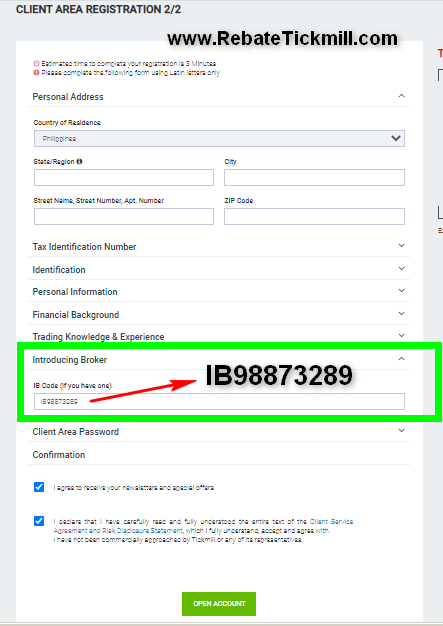Screen dimensions: 443x626
Task: Collapse the Personal Address section chevron
Action: tap(401, 96)
